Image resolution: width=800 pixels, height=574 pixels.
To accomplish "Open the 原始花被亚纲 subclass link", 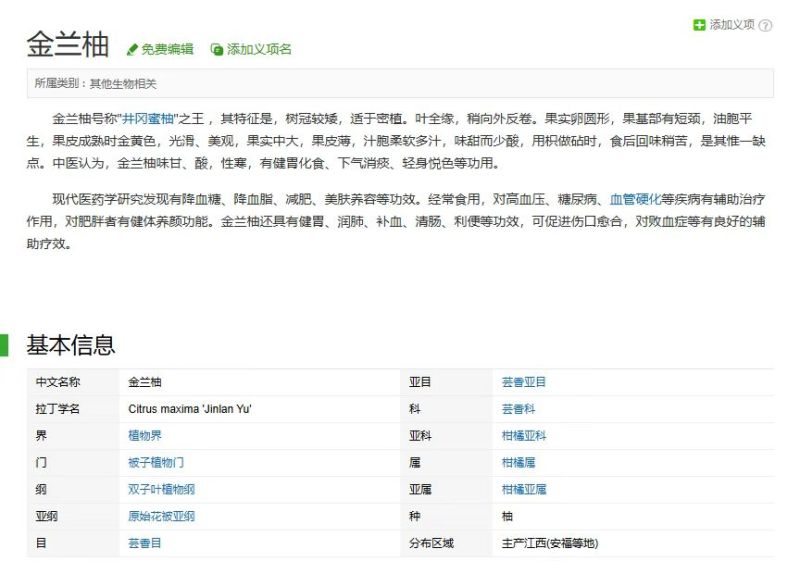I will point(161,516).
